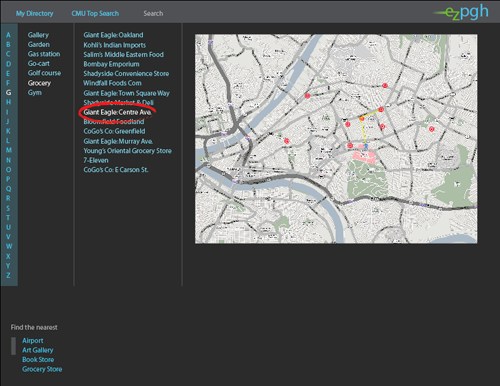Open Giant Eagle: Town Square Way listing

(127, 93)
